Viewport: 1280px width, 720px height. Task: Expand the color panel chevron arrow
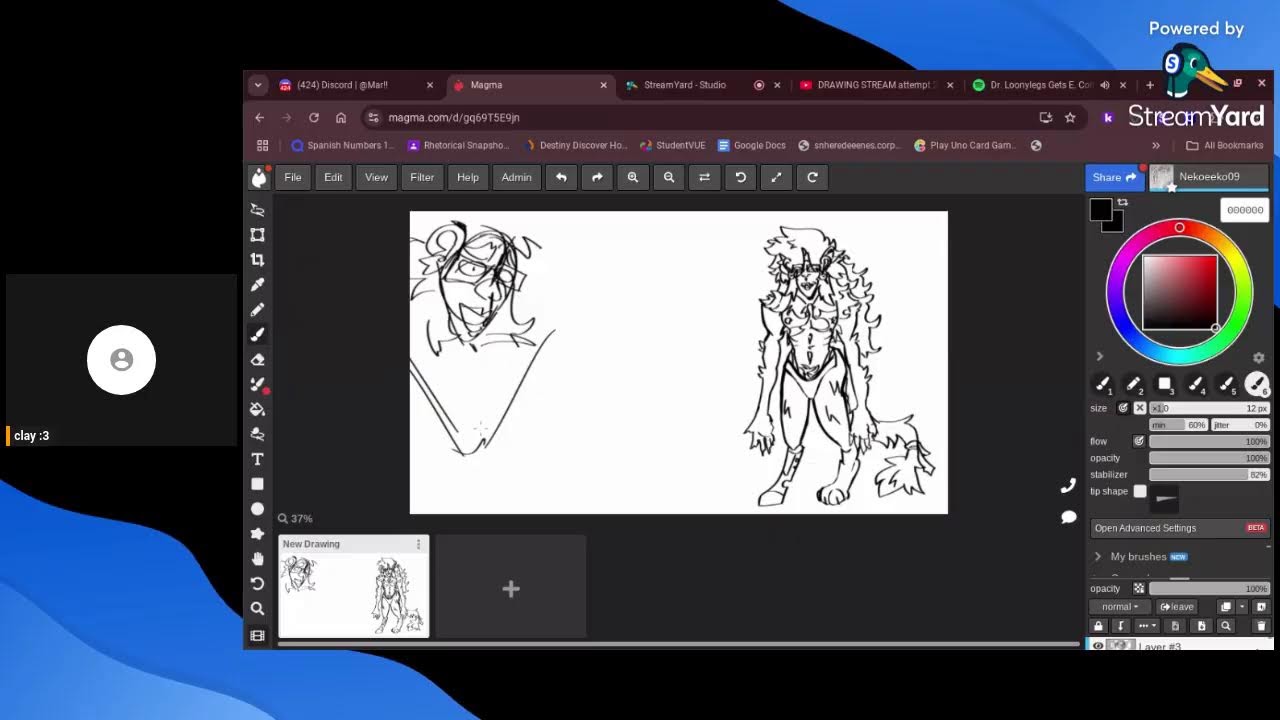click(1100, 357)
